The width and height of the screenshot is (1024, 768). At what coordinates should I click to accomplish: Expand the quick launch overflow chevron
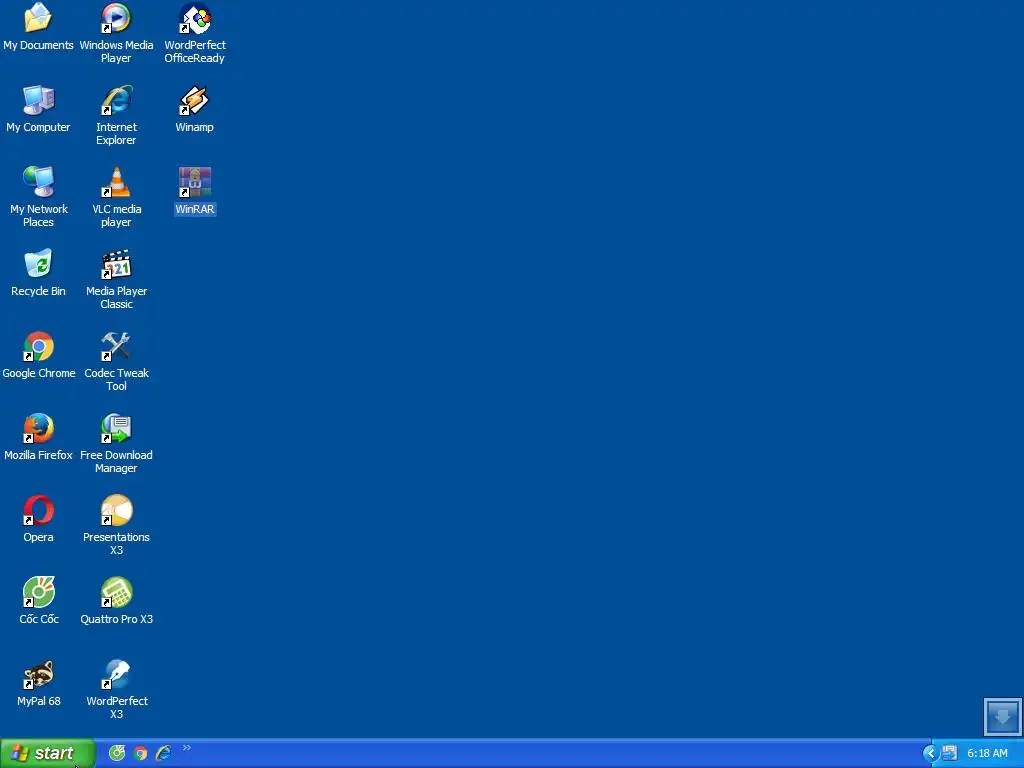pos(187,748)
